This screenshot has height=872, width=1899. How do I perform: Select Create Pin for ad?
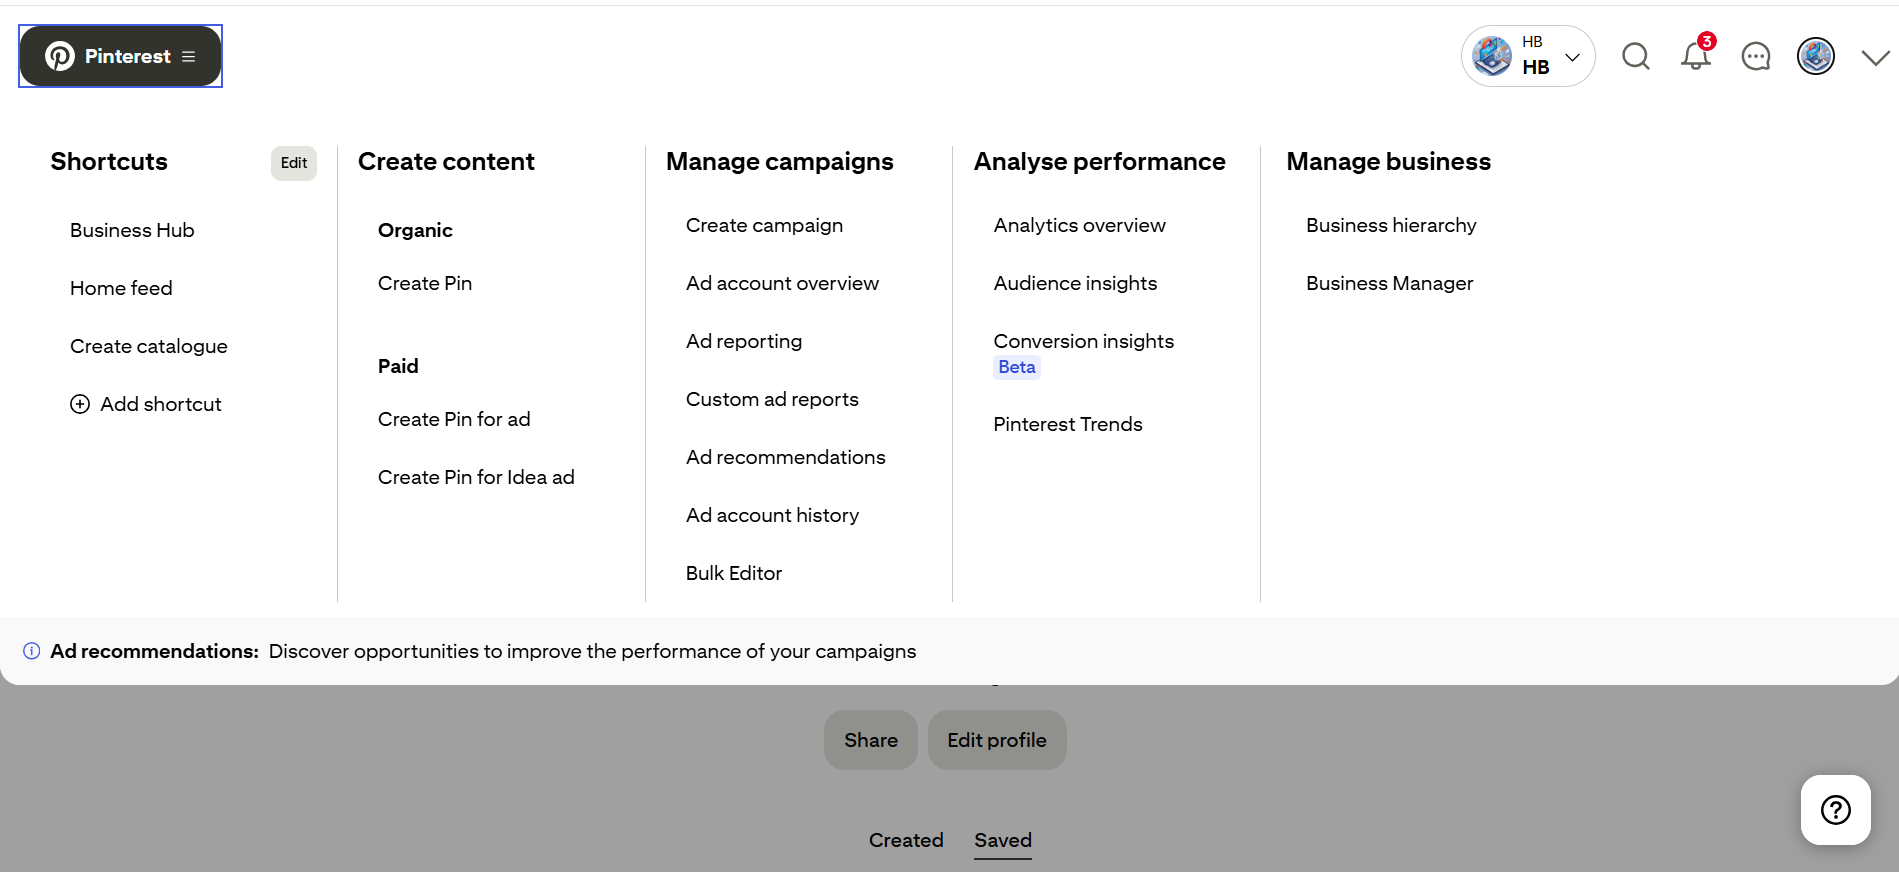[x=454, y=419]
